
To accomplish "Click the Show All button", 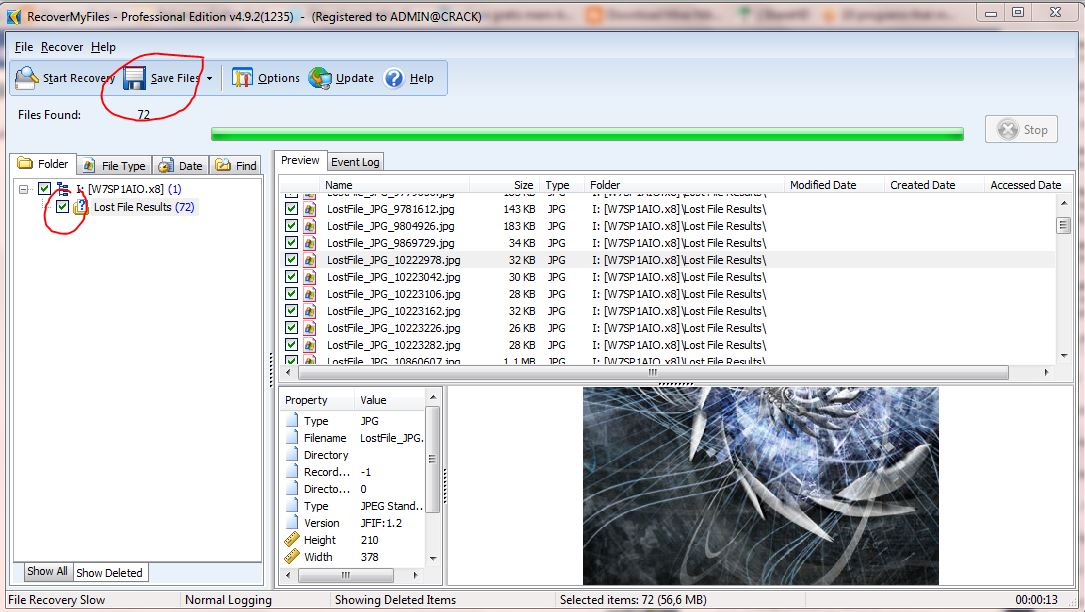I will pyautogui.click(x=47, y=572).
